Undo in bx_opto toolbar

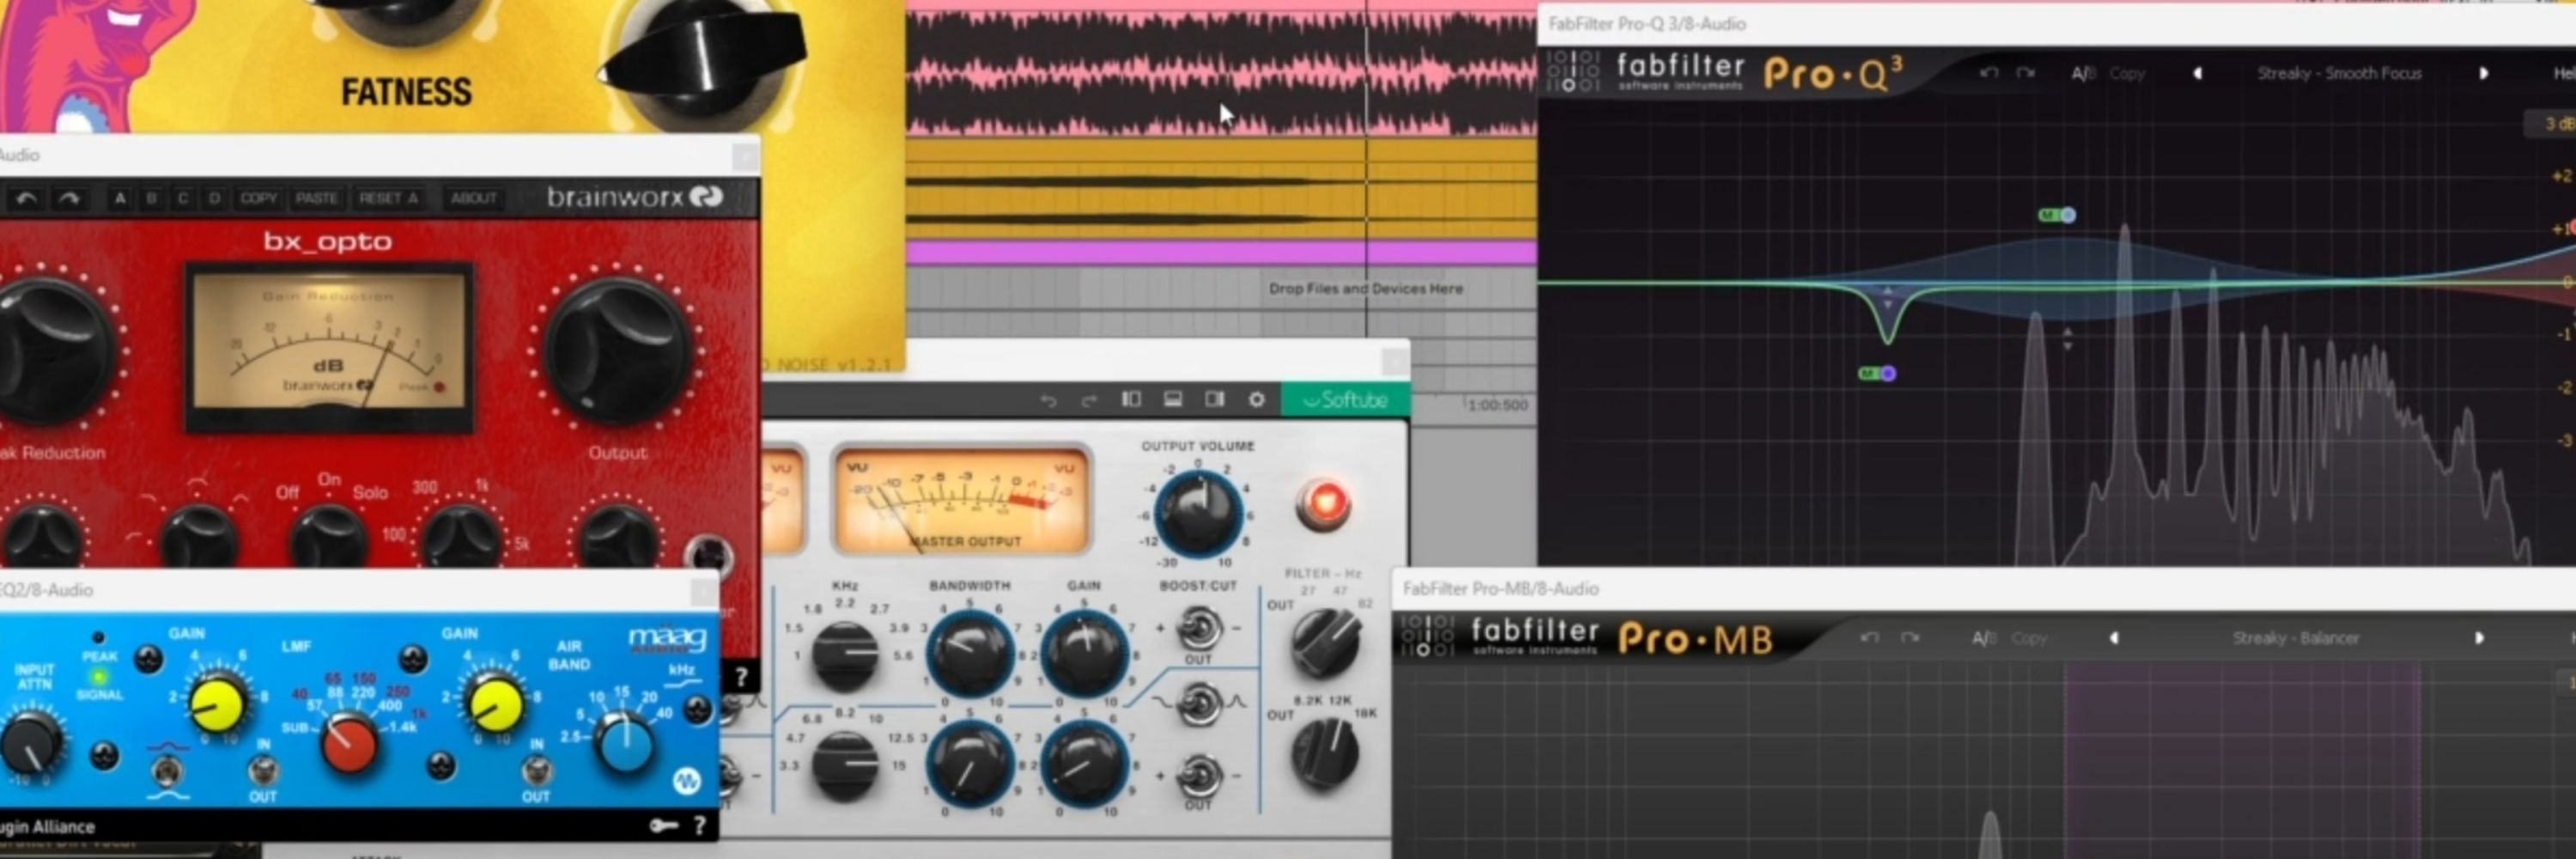[27, 198]
